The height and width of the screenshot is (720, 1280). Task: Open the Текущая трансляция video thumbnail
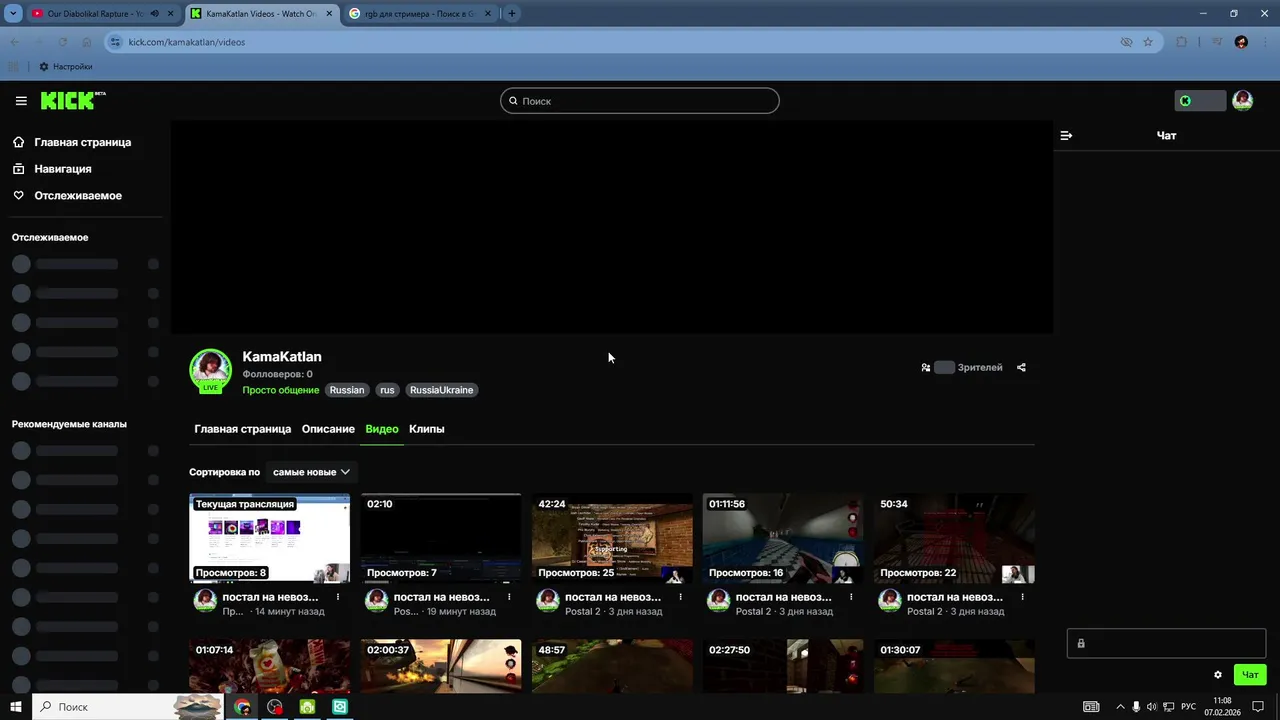270,538
